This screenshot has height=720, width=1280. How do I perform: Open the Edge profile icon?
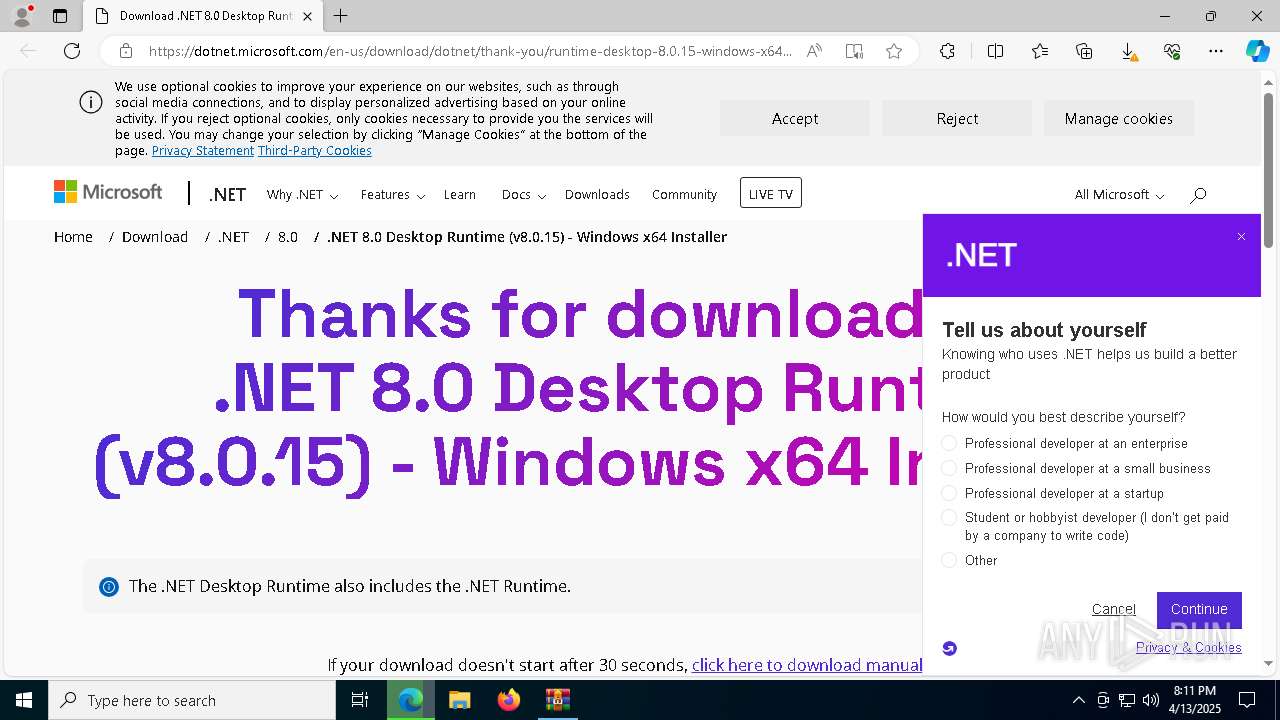tap(22, 16)
